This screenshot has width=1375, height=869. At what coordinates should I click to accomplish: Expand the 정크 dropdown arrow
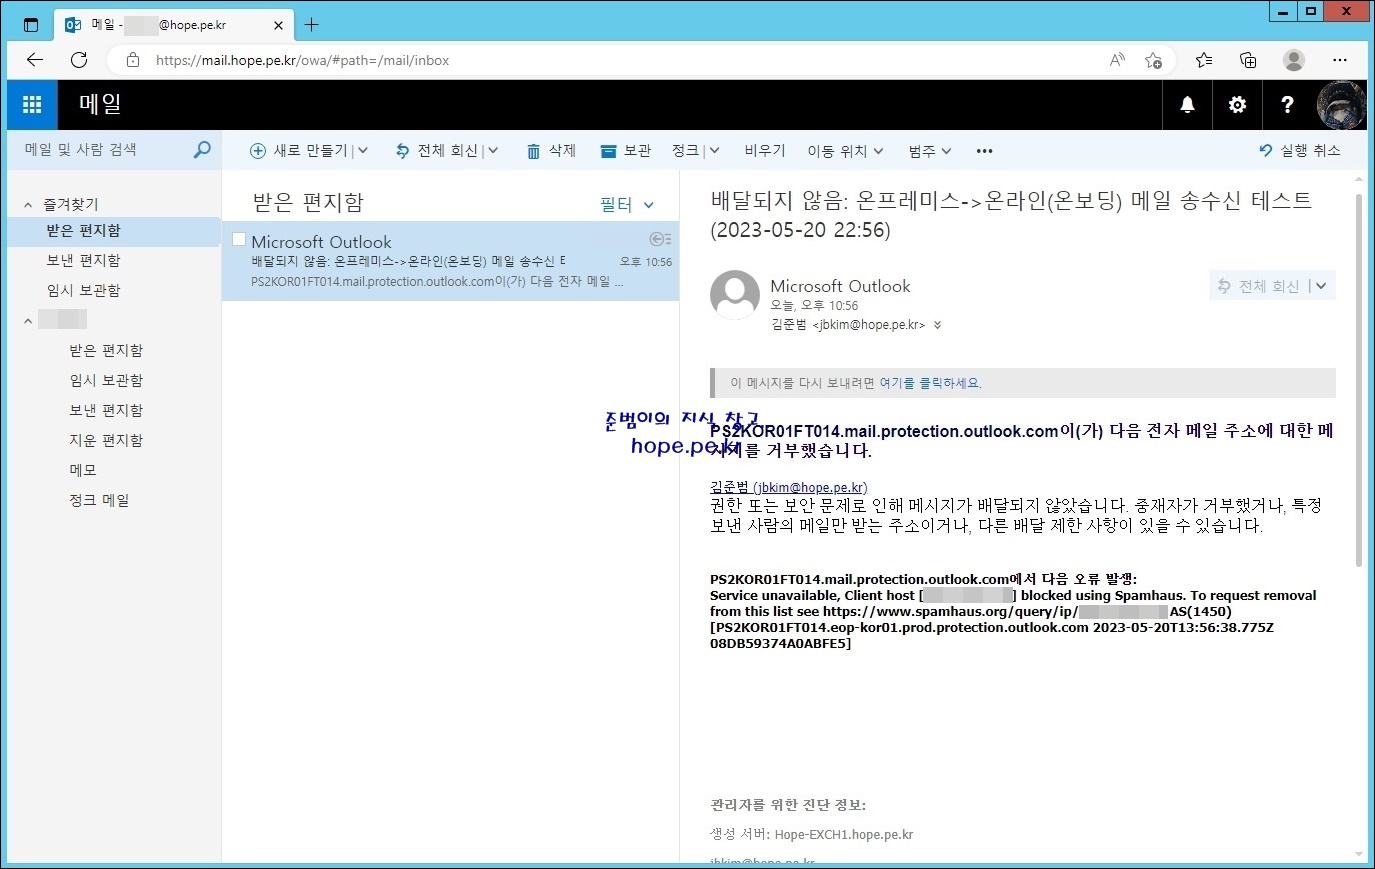pyautogui.click(x=714, y=151)
